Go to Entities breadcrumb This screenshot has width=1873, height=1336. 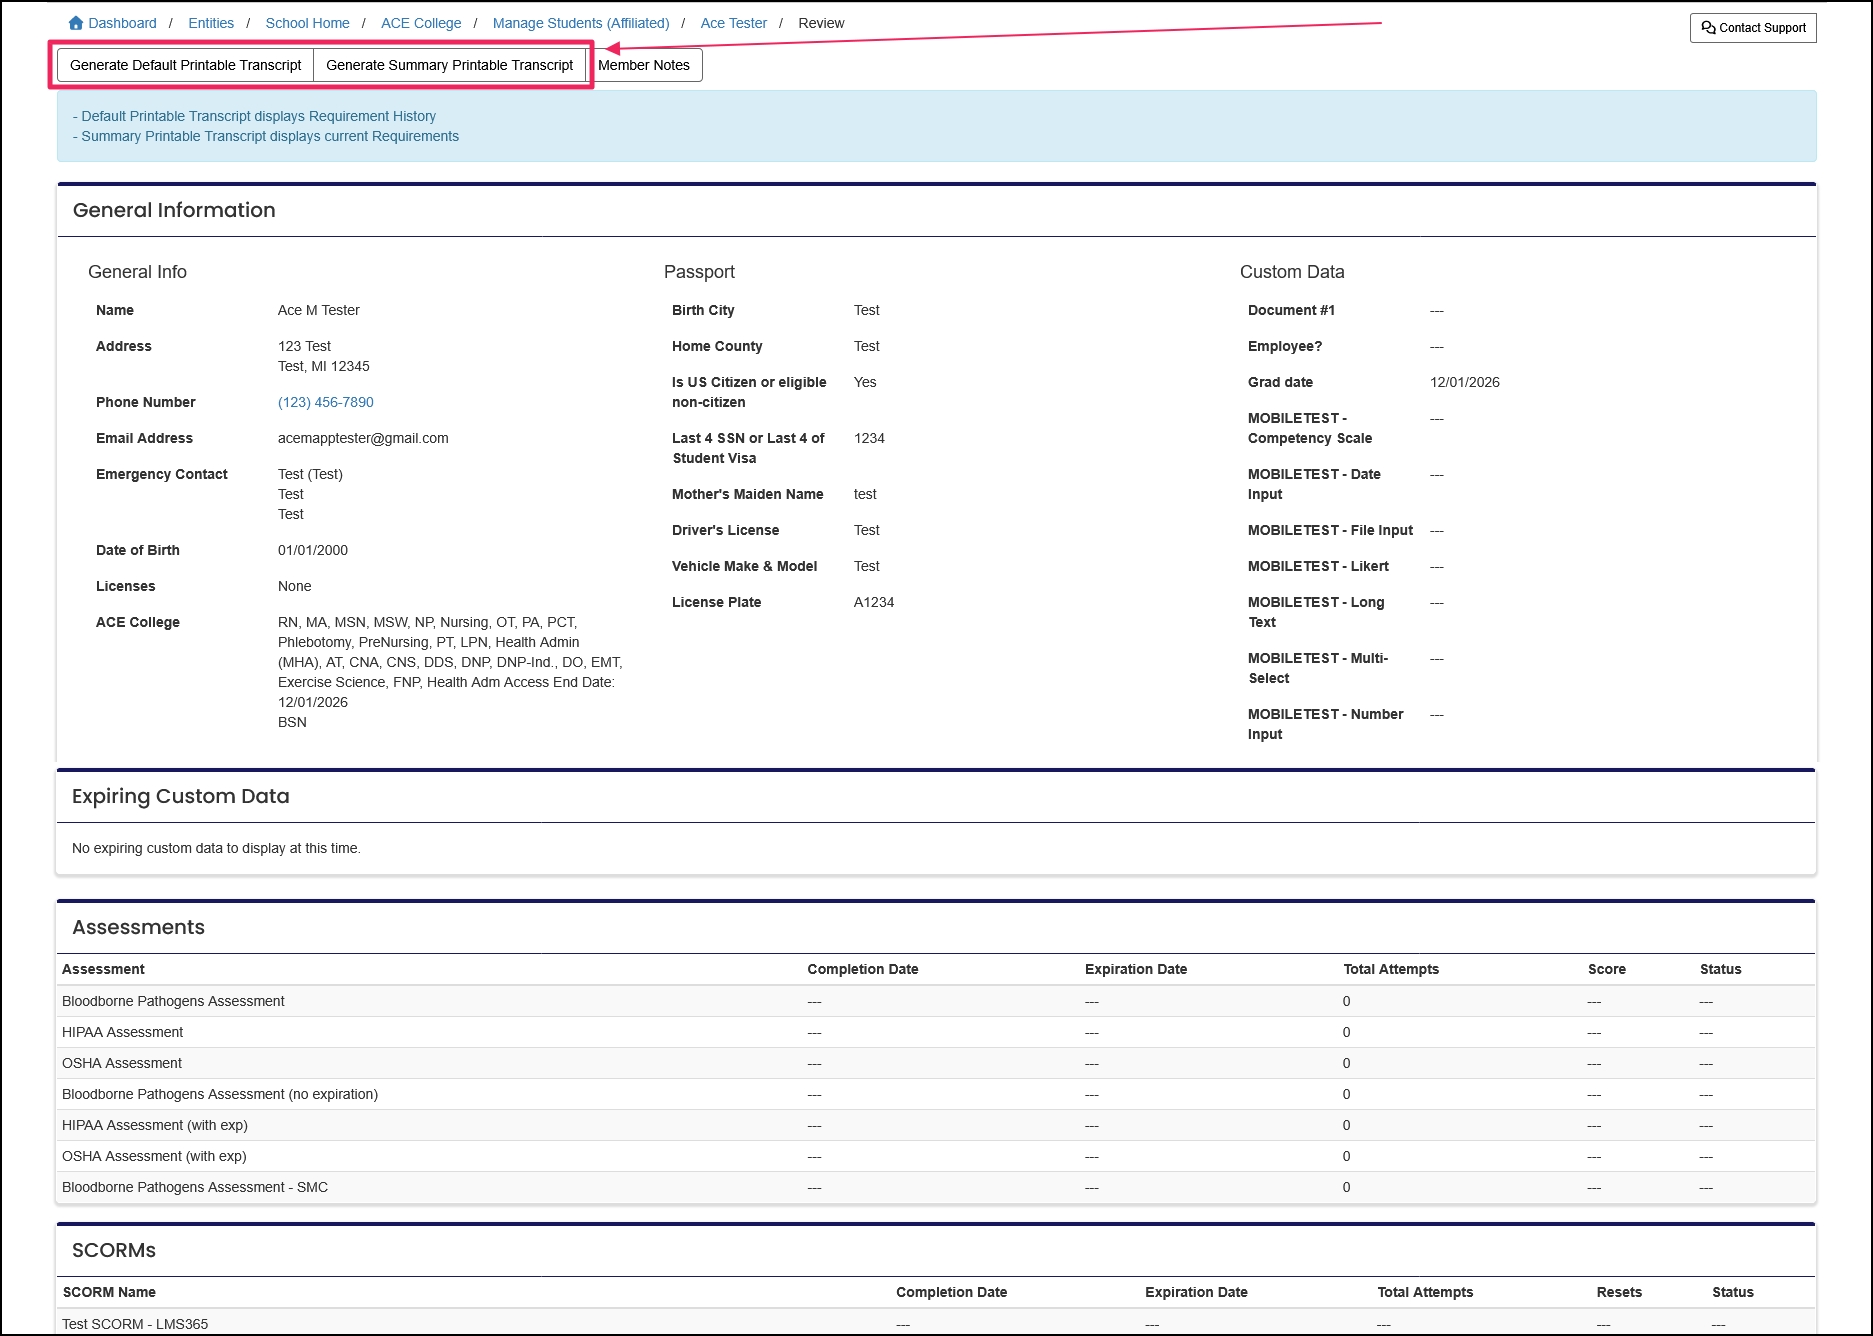[x=211, y=23]
